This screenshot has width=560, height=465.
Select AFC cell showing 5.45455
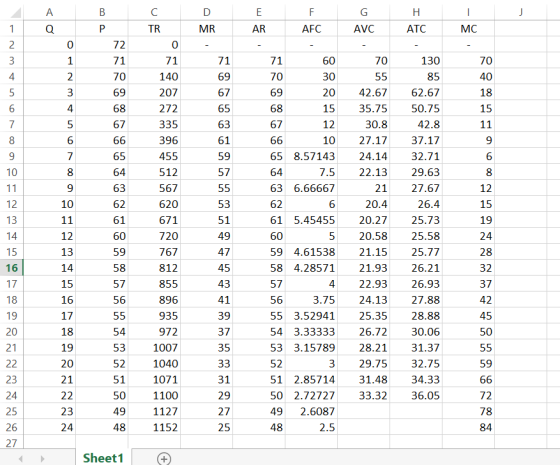(x=311, y=220)
